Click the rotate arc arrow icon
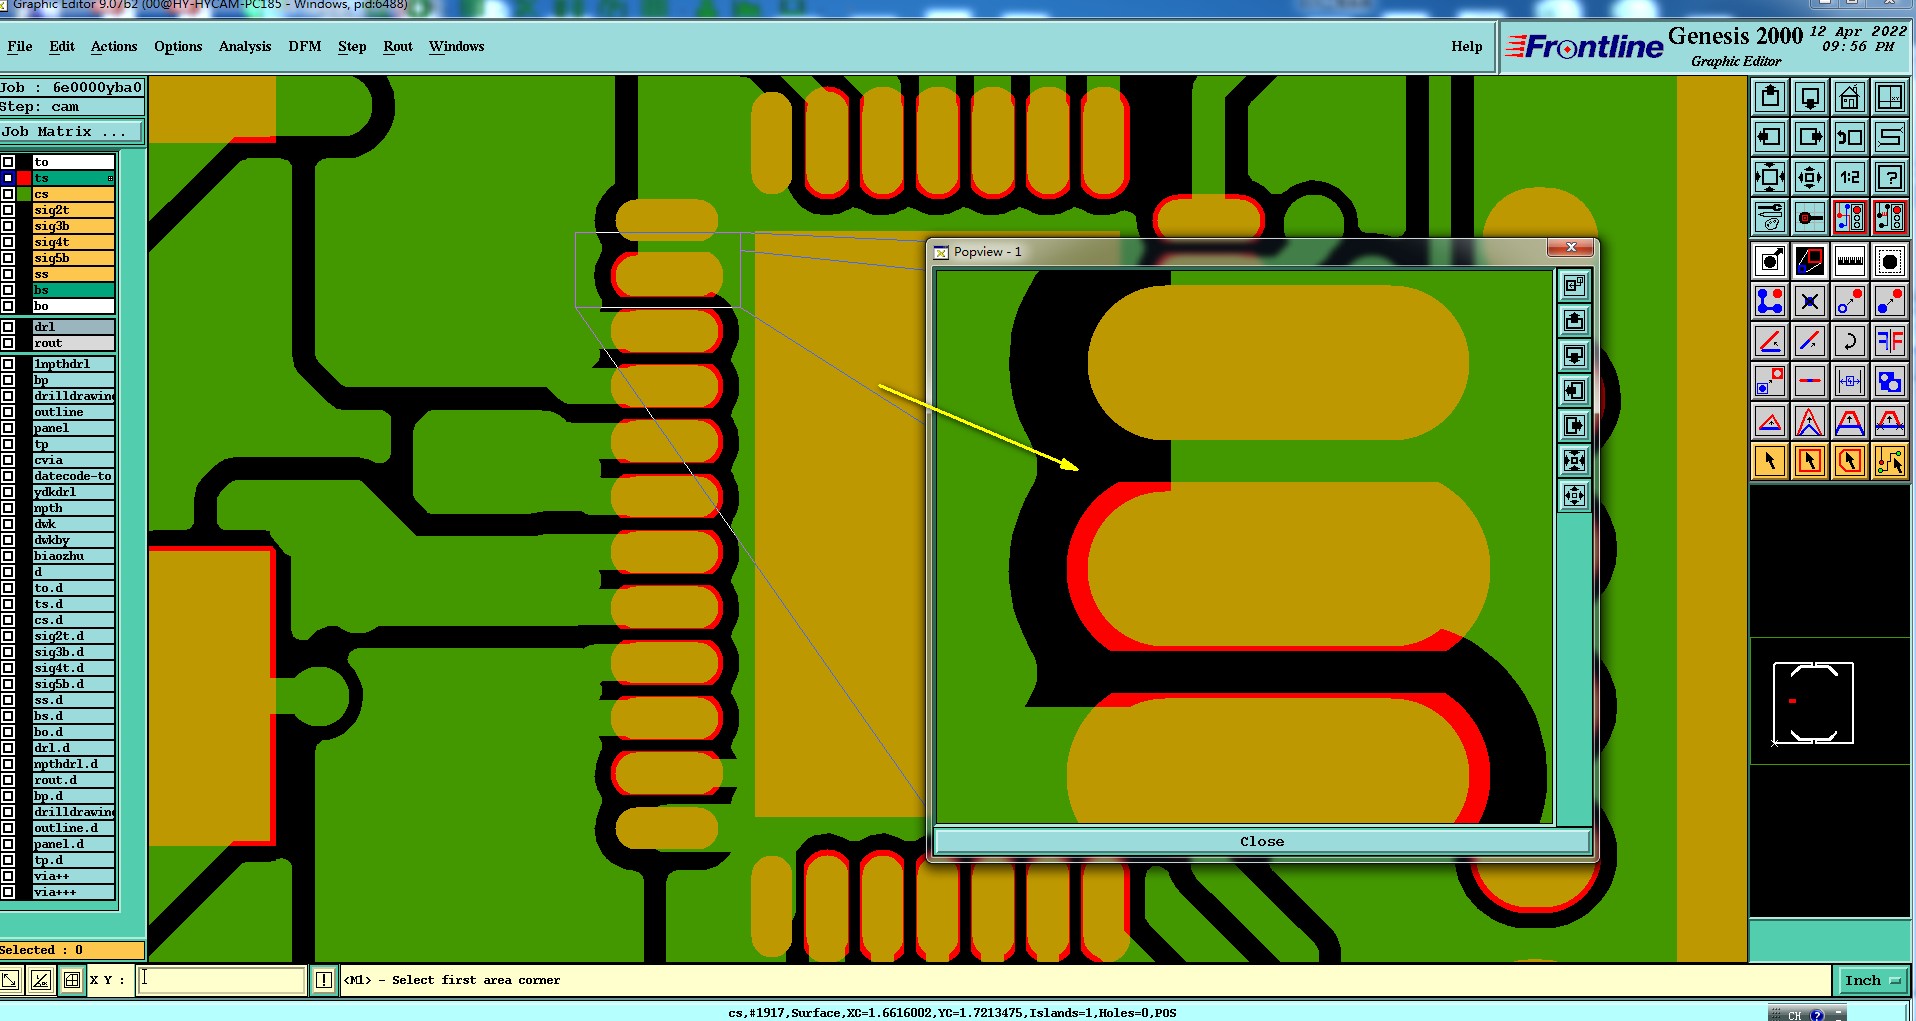Image resolution: width=1916 pixels, height=1021 pixels. [x=1850, y=341]
